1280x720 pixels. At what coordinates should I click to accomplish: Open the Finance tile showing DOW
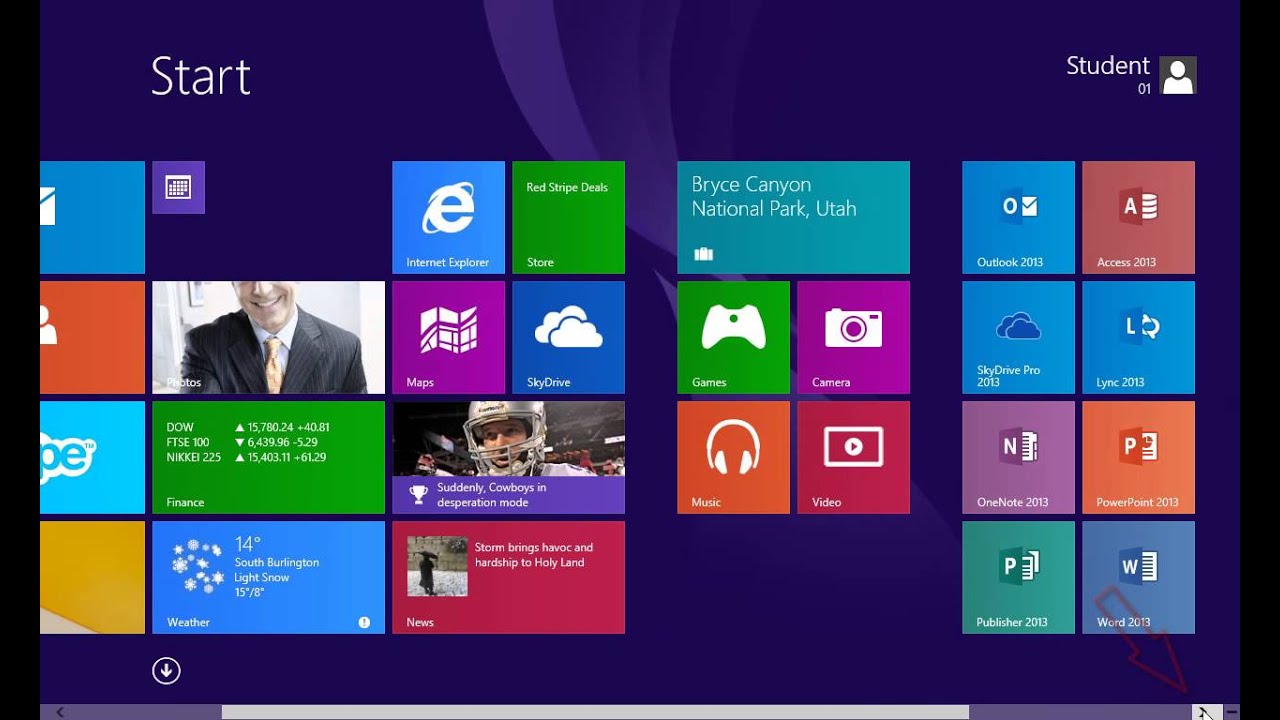click(268, 457)
